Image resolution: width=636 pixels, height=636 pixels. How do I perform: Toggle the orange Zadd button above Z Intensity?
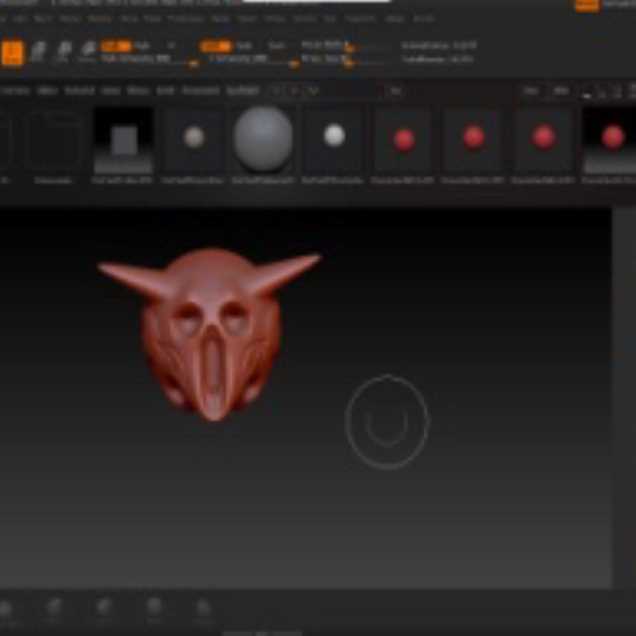point(216,46)
